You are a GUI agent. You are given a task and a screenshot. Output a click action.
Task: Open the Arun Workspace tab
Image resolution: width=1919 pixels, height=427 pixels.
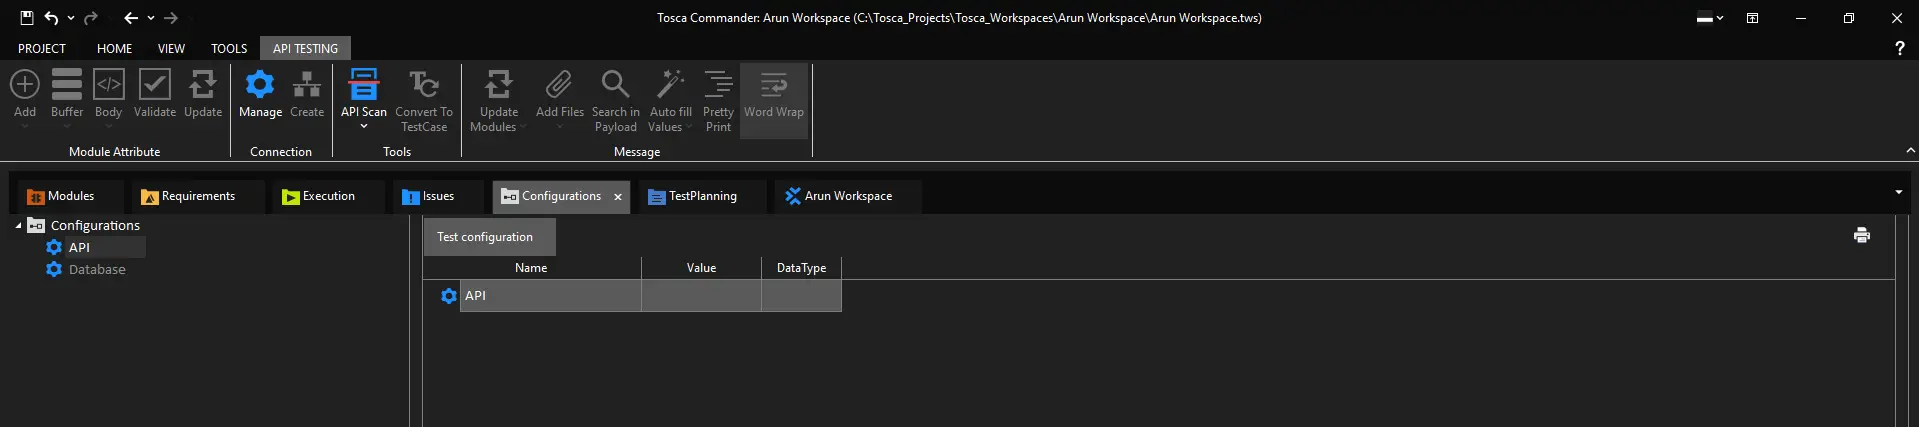tap(848, 196)
